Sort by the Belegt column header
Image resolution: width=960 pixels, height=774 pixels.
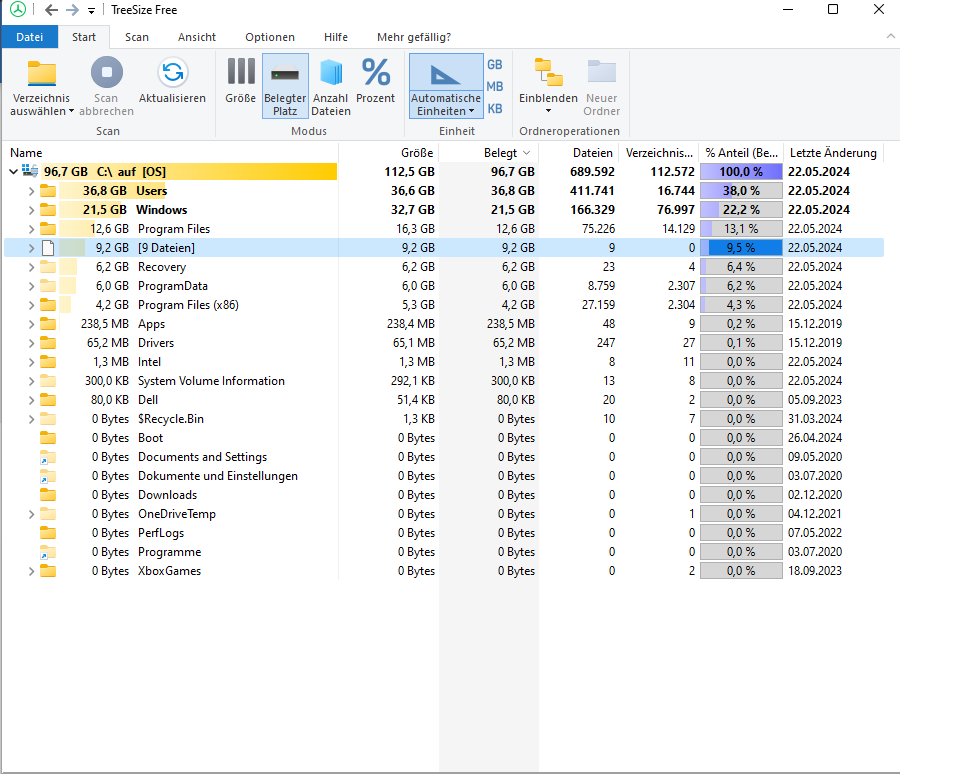coord(489,152)
